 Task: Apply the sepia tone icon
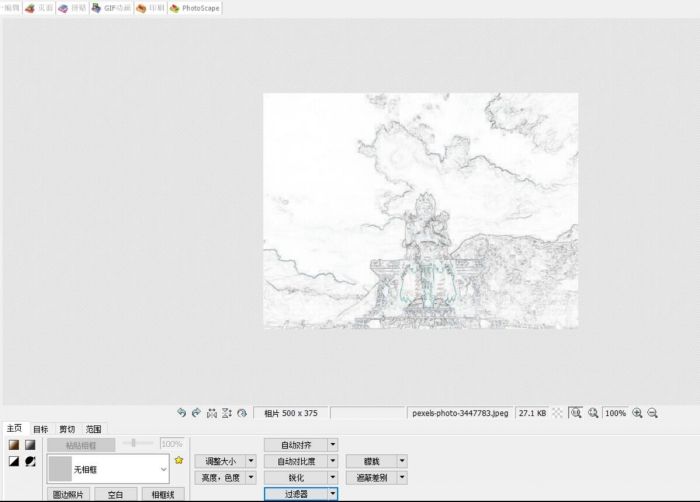(x=14, y=445)
